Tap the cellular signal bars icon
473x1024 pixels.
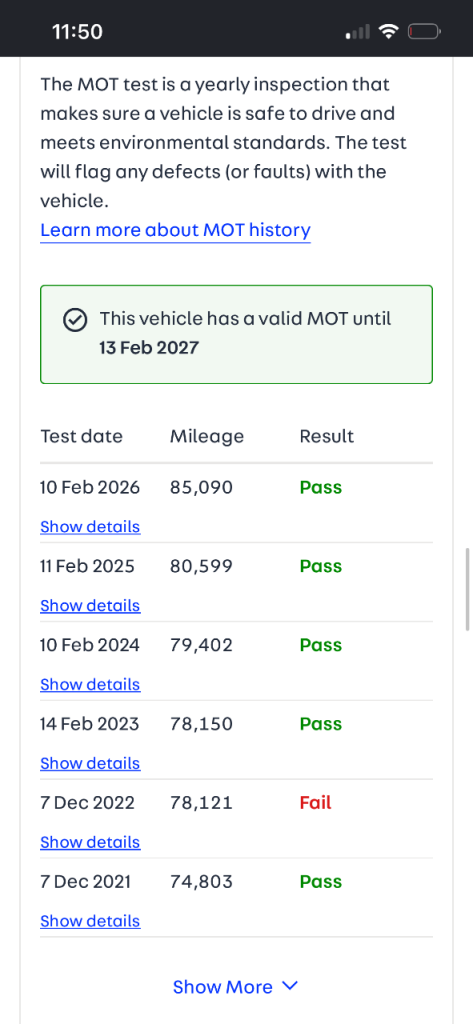[358, 31]
